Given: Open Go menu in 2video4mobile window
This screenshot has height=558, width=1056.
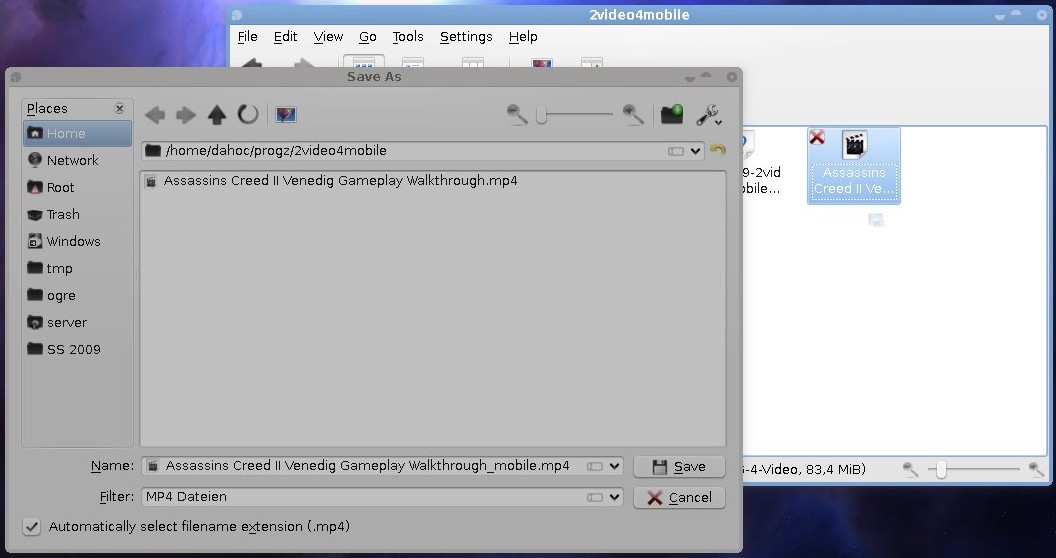Looking at the screenshot, I should click(x=368, y=36).
